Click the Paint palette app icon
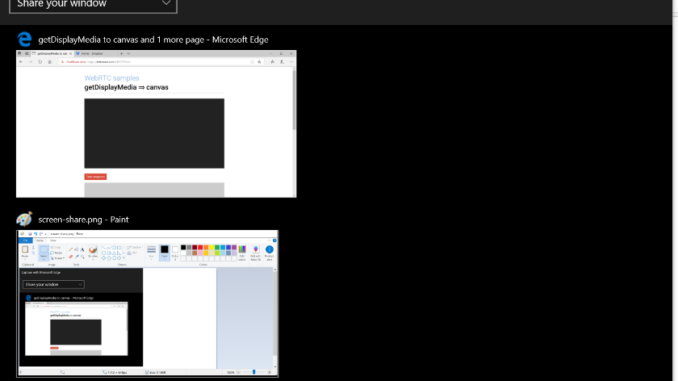 (x=24, y=219)
